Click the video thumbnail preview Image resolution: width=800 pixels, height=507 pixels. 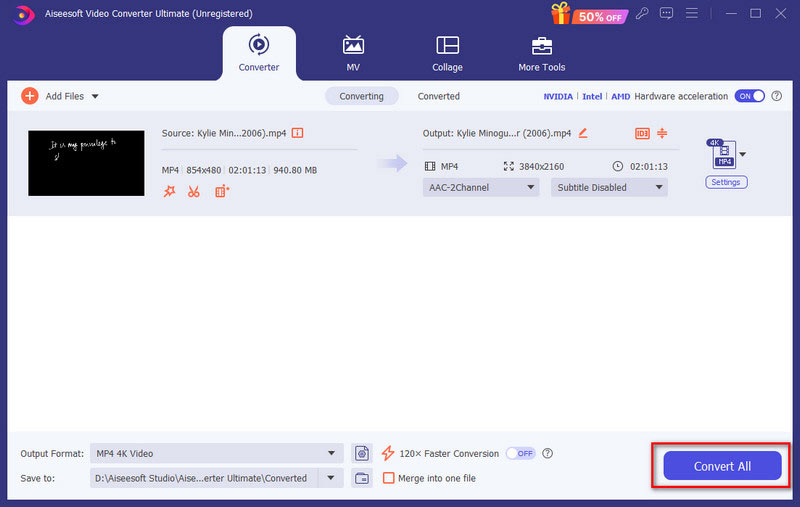[x=86, y=163]
